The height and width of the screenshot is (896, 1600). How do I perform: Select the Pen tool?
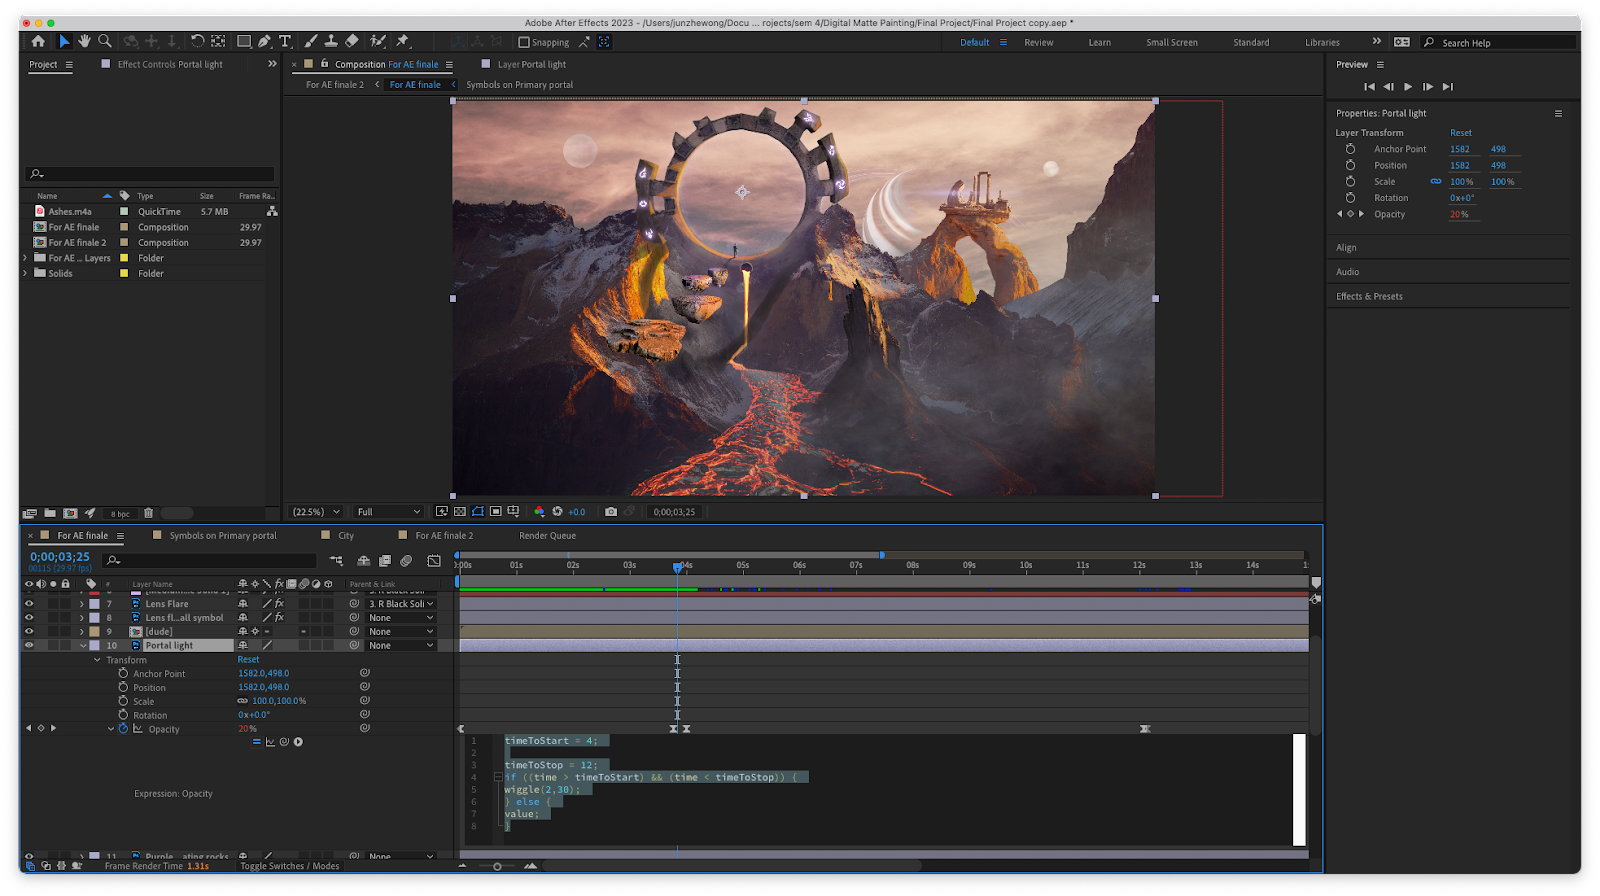(264, 41)
